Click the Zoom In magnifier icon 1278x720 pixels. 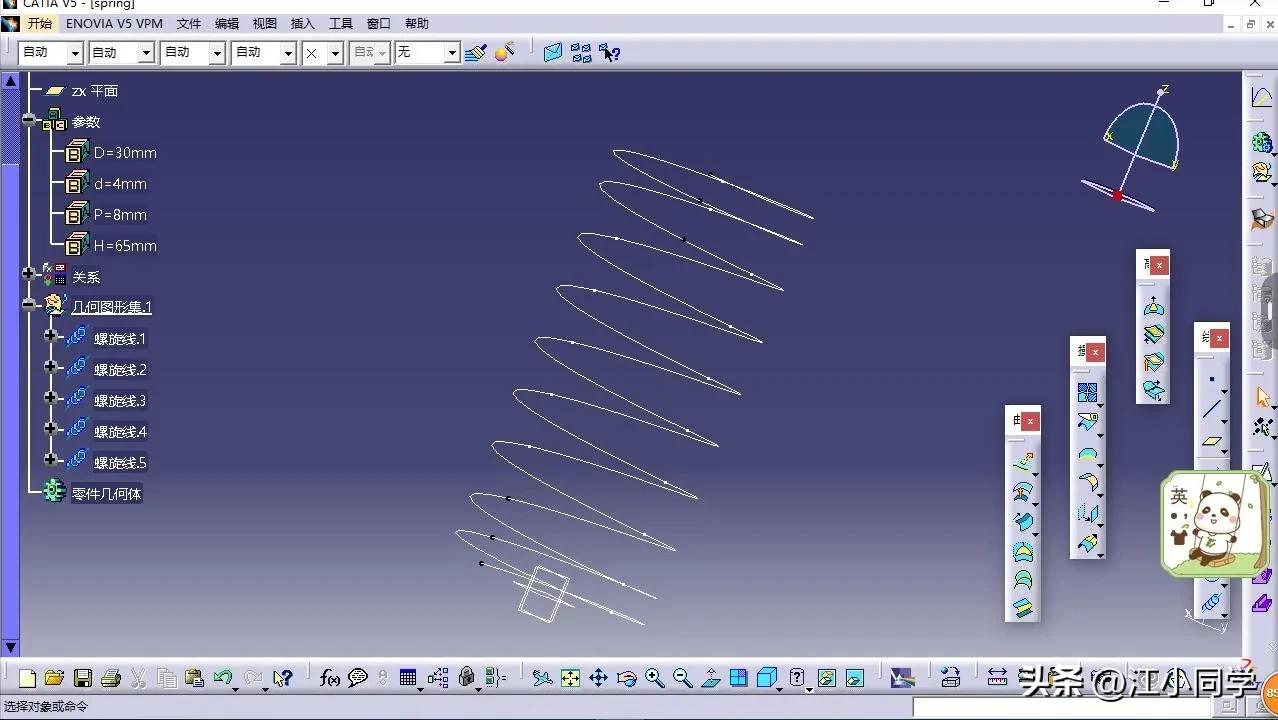[x=655, y=678]
